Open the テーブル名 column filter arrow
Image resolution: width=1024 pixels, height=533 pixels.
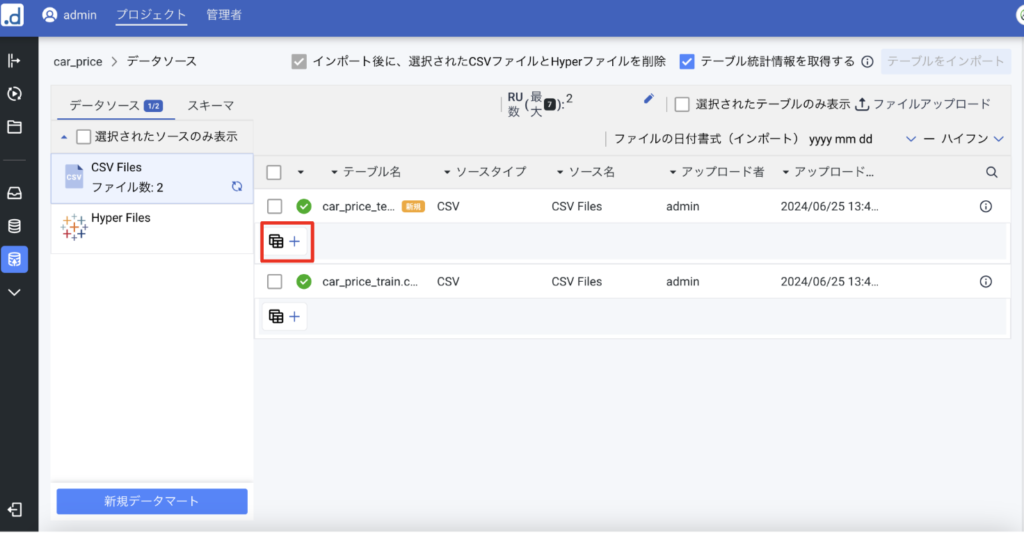[x=334, y=172]
